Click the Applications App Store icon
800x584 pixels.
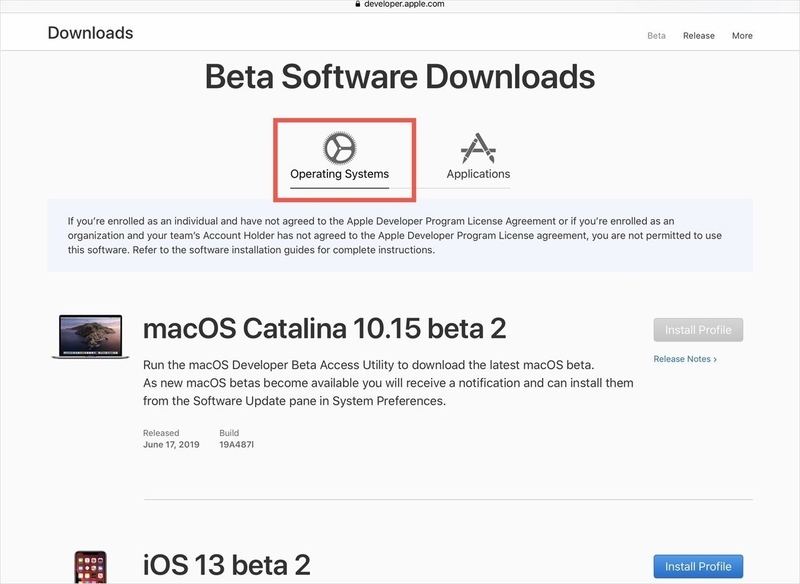[478, 148]
